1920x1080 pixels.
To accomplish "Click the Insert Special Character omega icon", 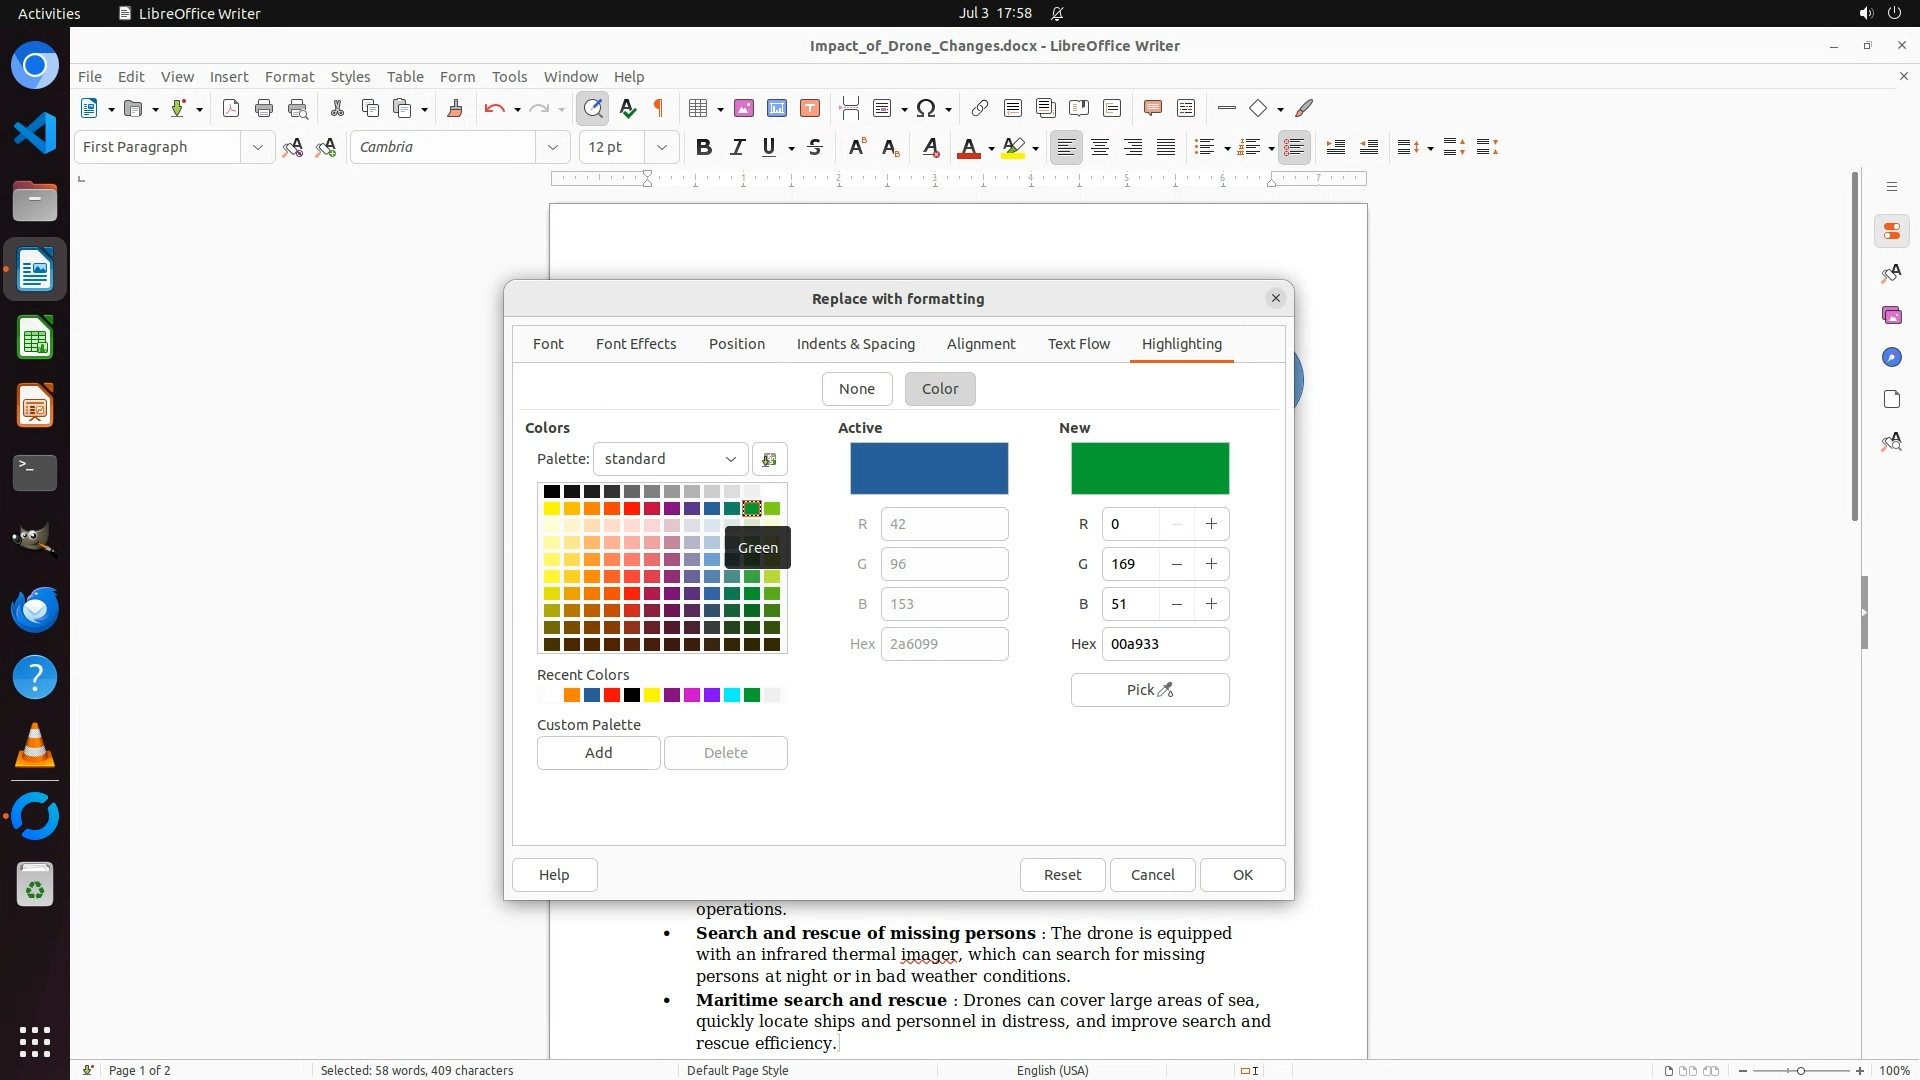I will pos(926,108).
